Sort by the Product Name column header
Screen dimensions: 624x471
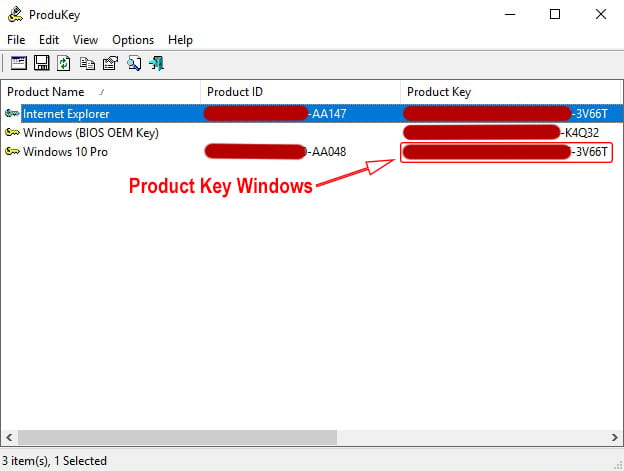[x=101, y=92]
